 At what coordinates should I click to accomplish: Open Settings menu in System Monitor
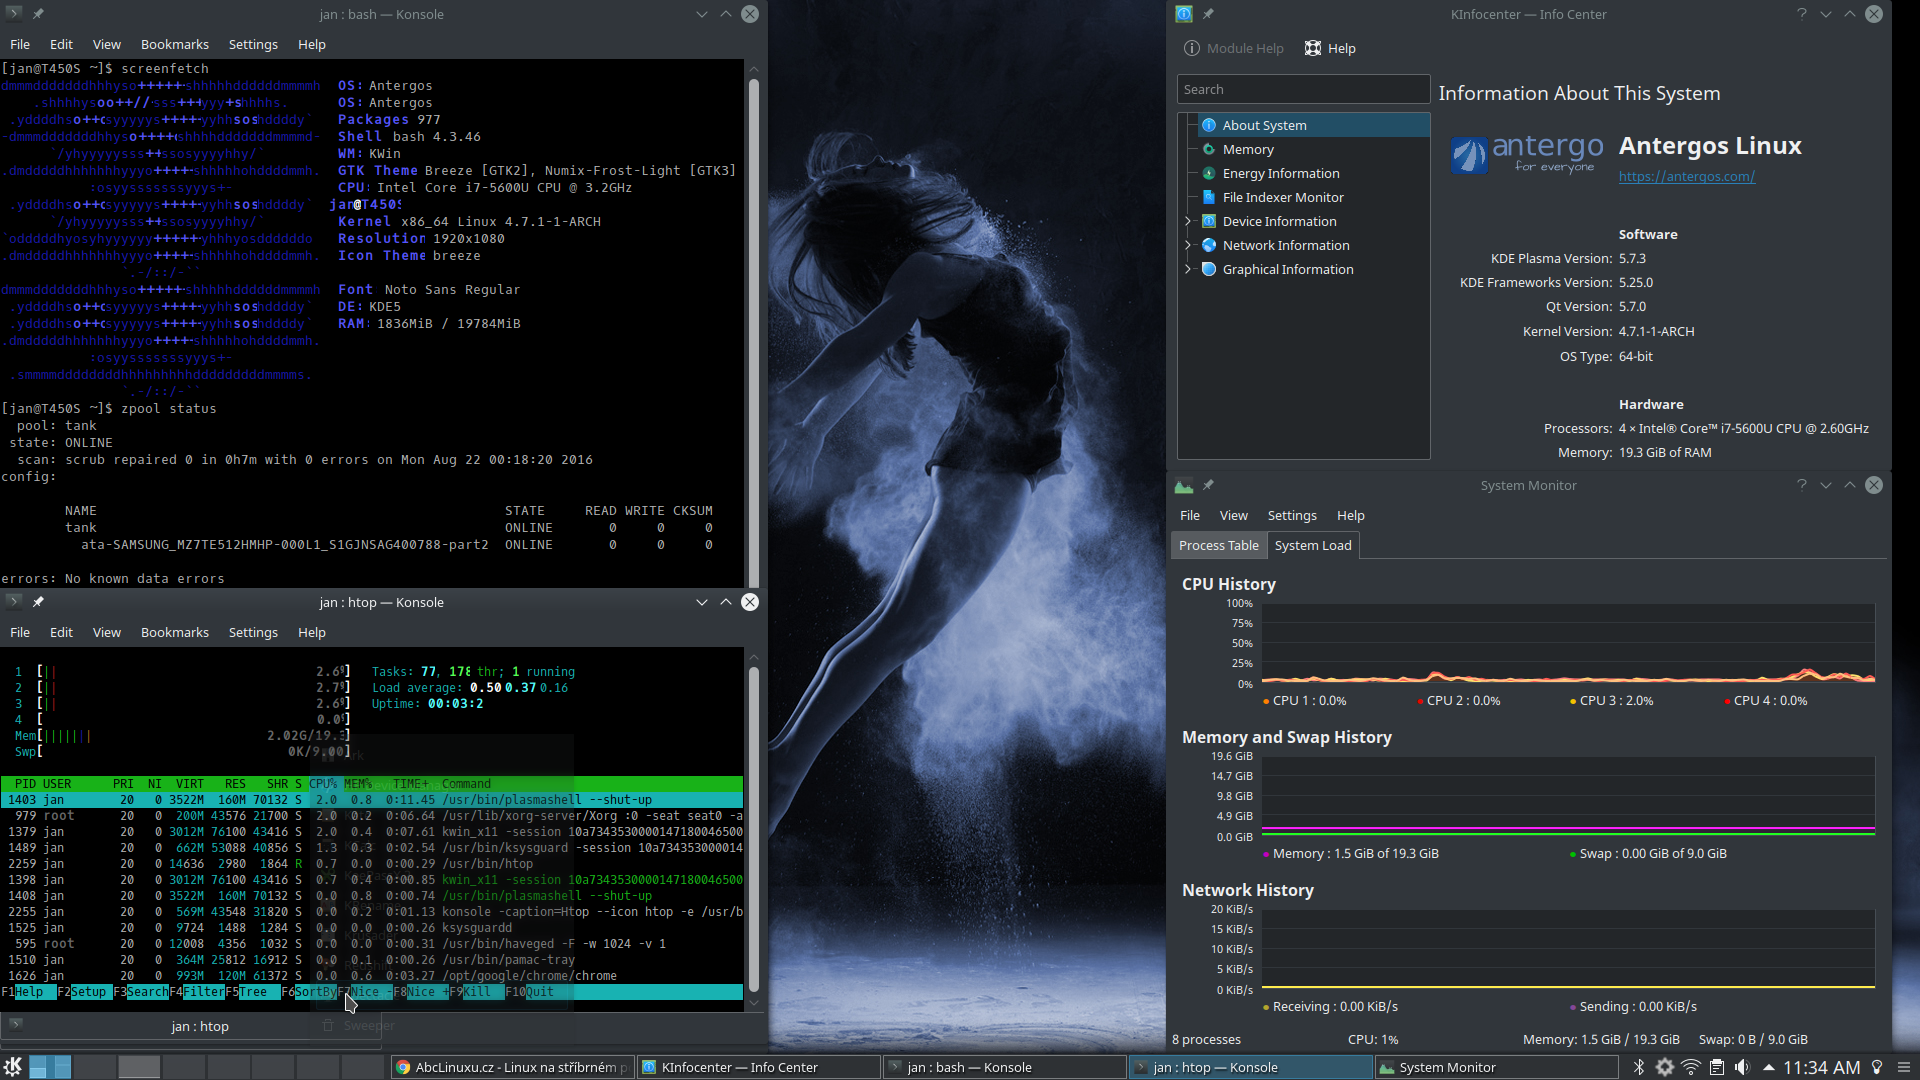click(1292, 515)
